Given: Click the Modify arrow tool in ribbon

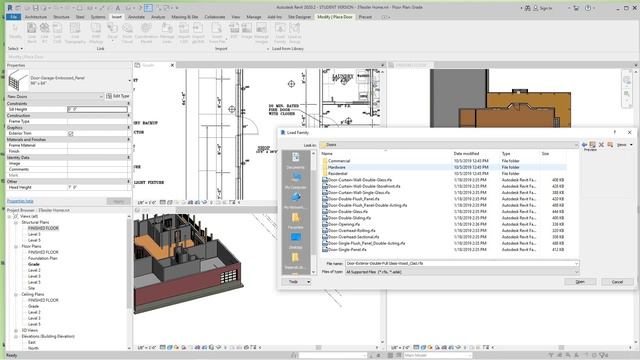Looking at the screenshot, I should point(15,31).
